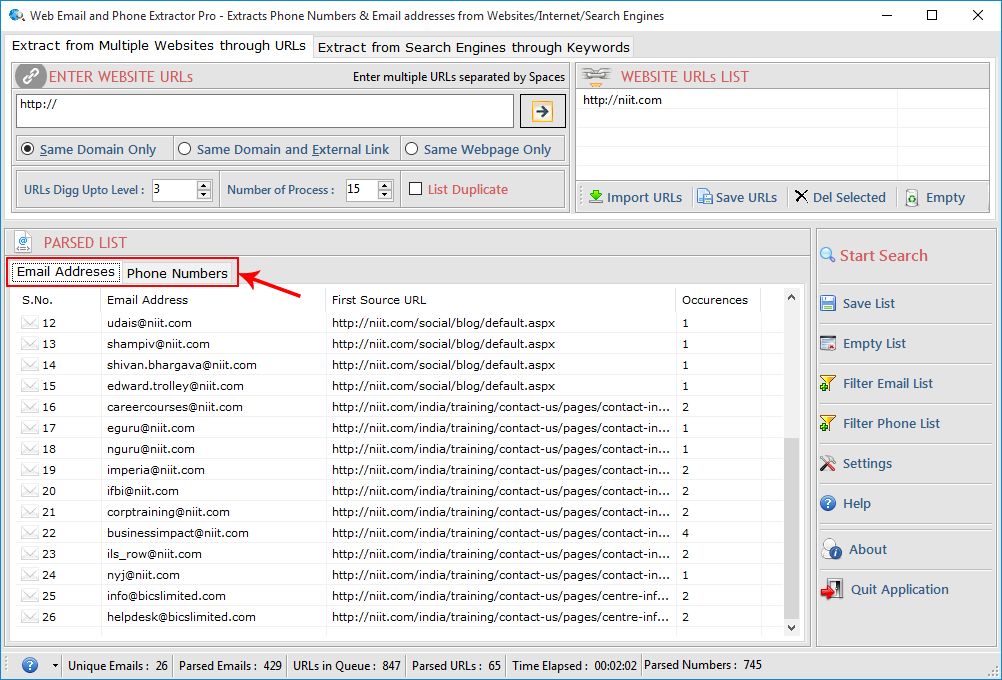Click the envelope icon on row 14
This screenshot has height=680, width=1002.
[x=29, y=364]
